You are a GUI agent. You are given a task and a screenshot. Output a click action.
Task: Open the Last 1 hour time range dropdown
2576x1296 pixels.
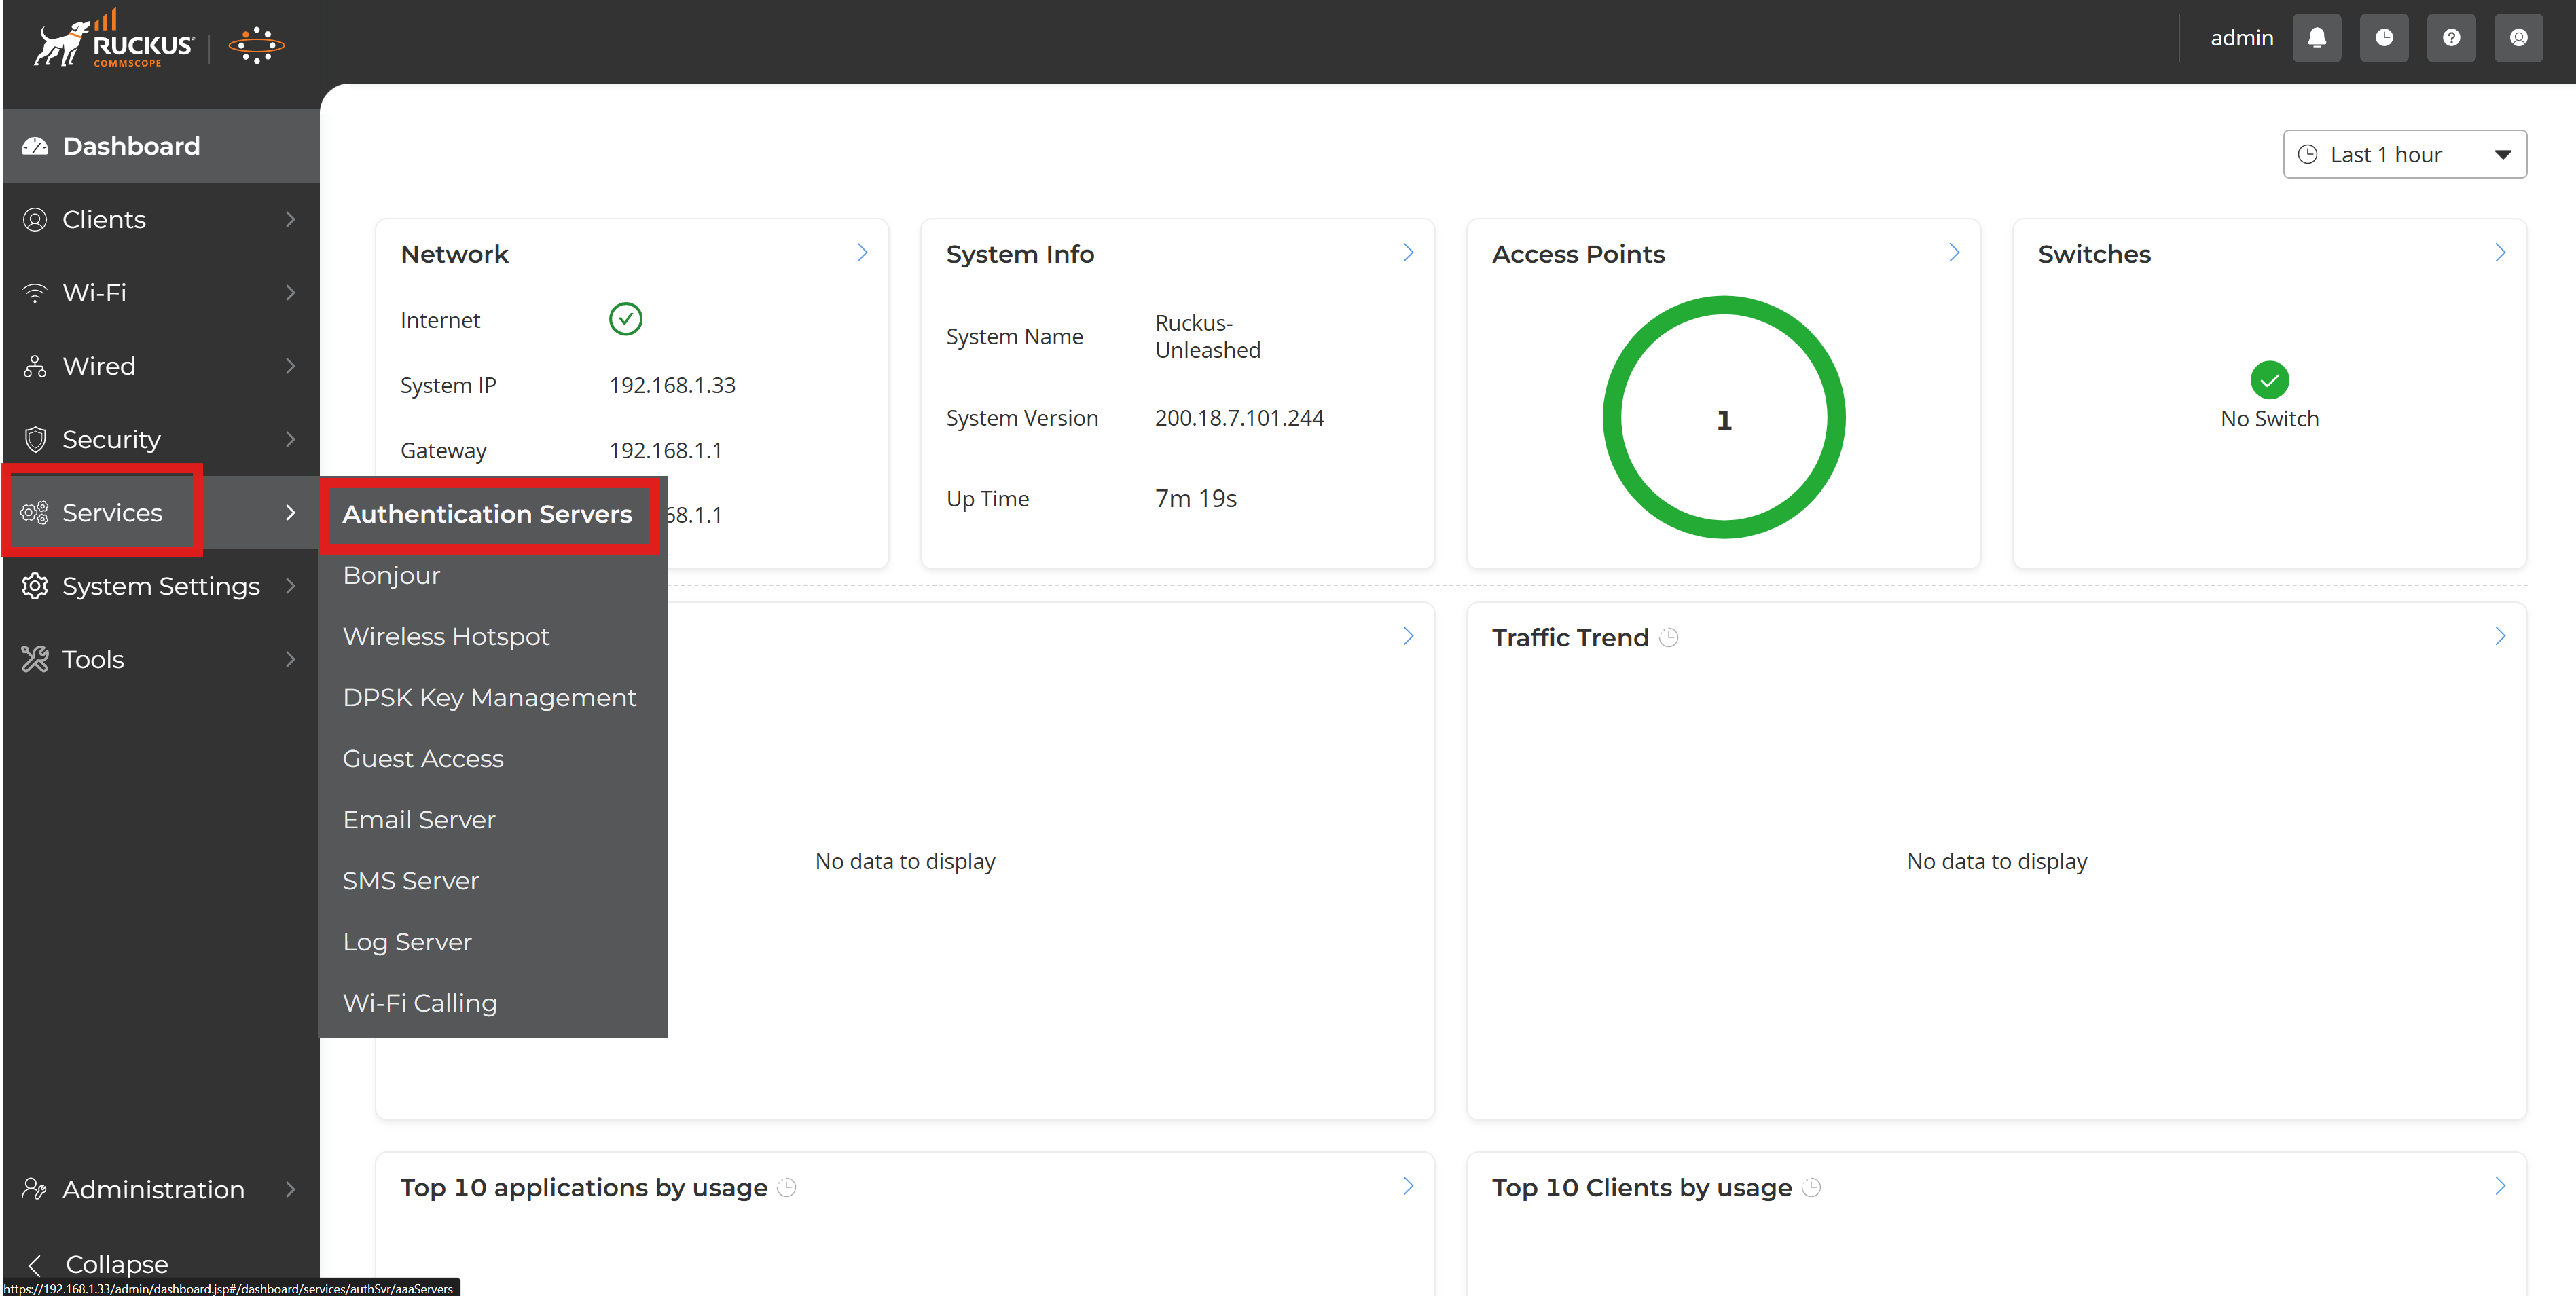[x=2404, y=153]
